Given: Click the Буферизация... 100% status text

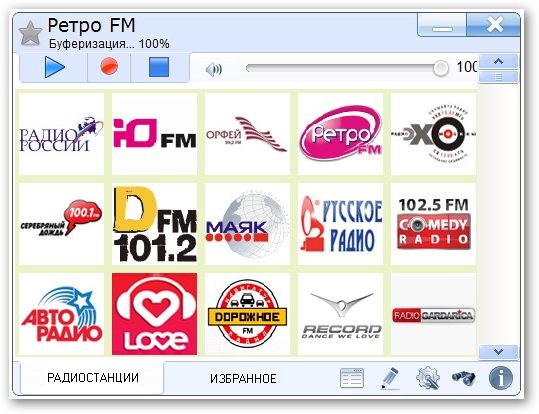Looking at the screenshot, I should click(109, 44).
